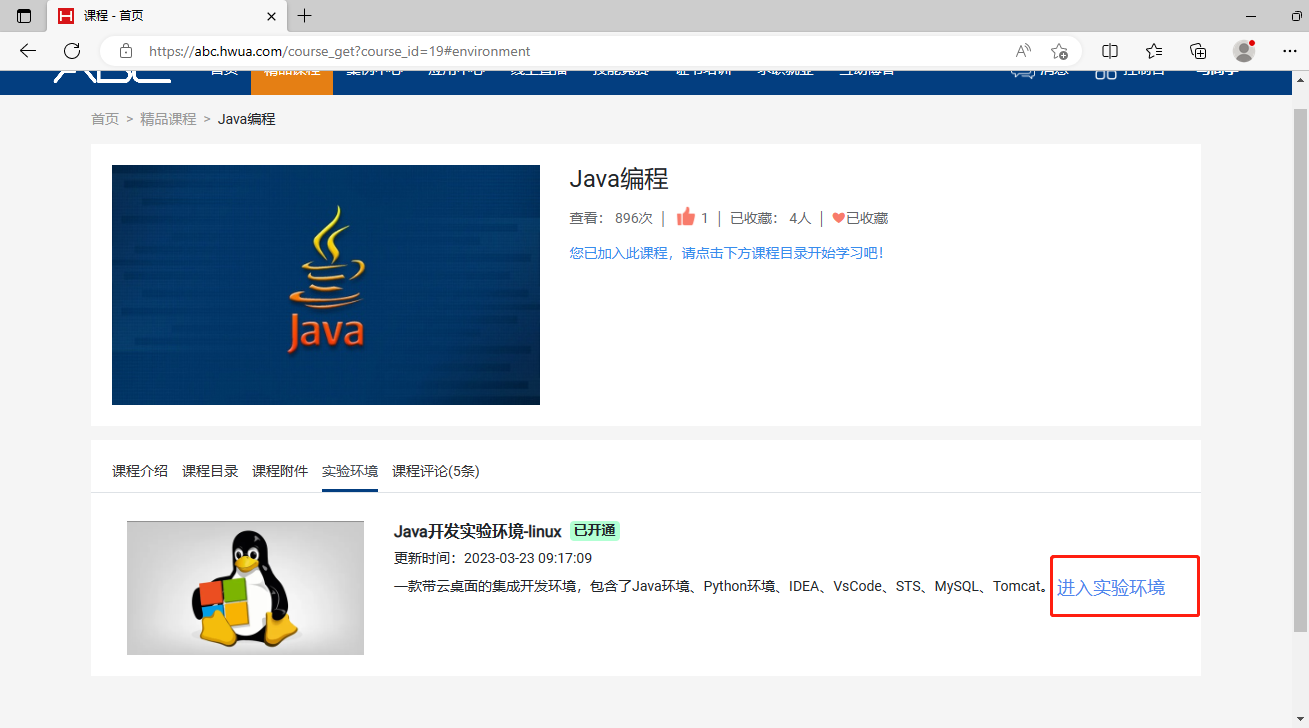The image size is (1309, 728).
Task: Switch to the 课程介绍 tab
Action: (x=140, y=471)
